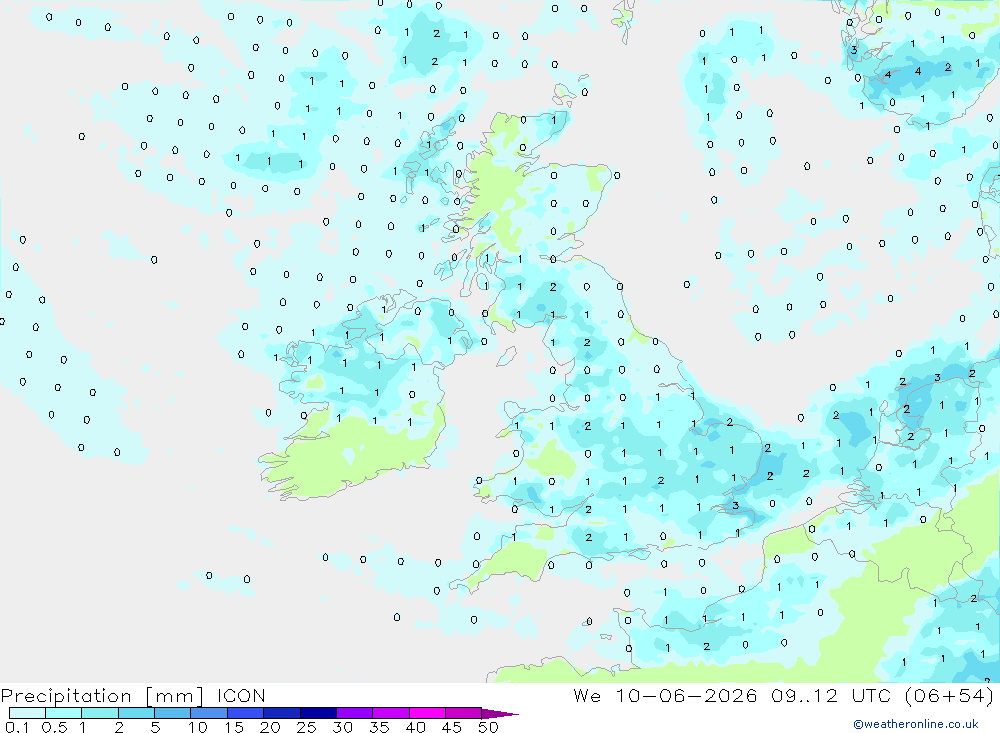Click the '0.1' legend scale label
The width and height of the screenshot is (1000, 733).
point(17,727)
